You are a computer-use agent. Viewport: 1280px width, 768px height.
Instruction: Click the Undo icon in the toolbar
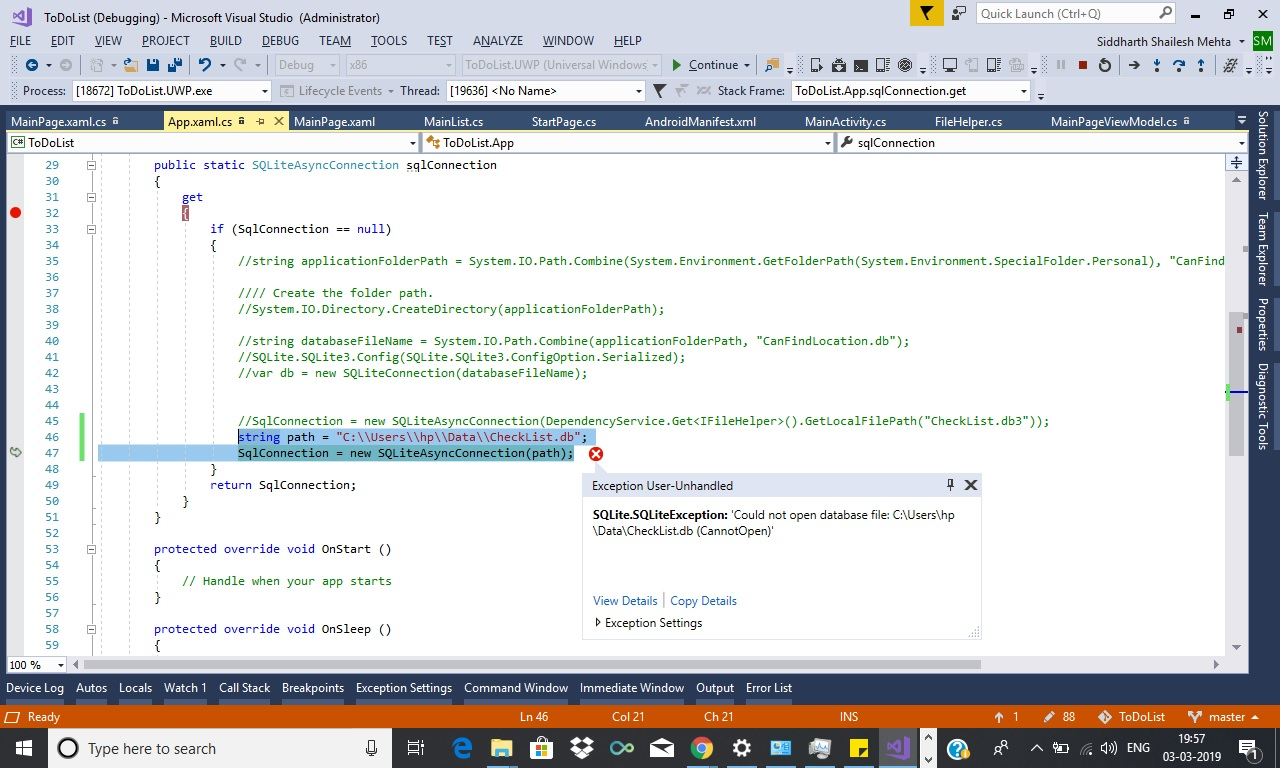(205, 66)
